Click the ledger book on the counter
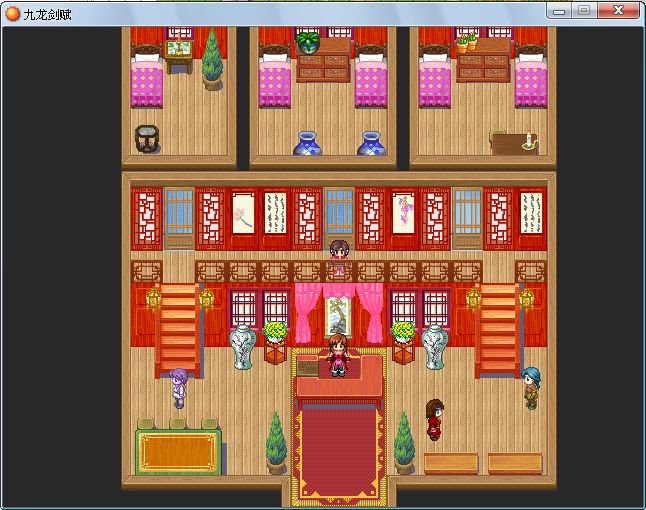 coord(307,368)
